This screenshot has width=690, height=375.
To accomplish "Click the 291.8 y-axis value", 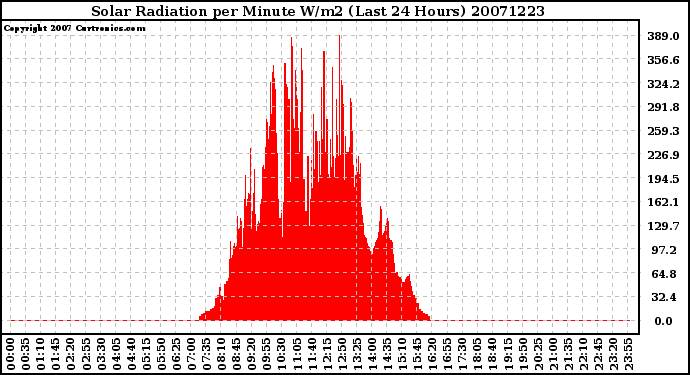I will (x=663, y=107).
